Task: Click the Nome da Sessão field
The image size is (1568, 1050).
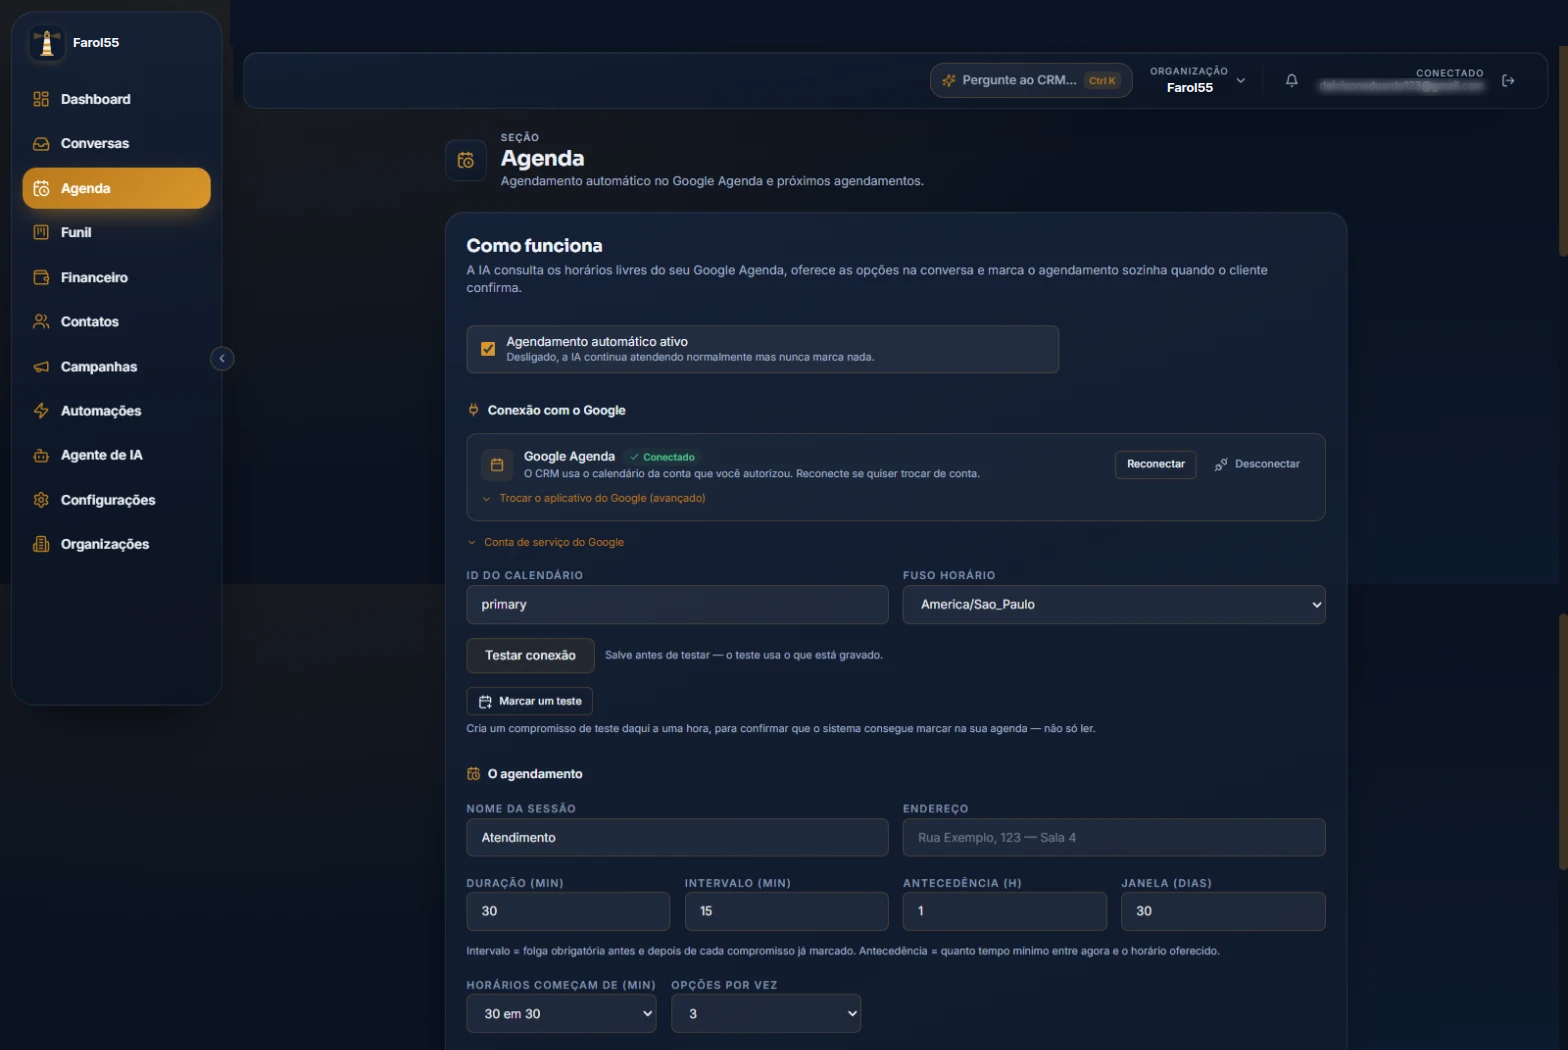Action: coord(677,838)
